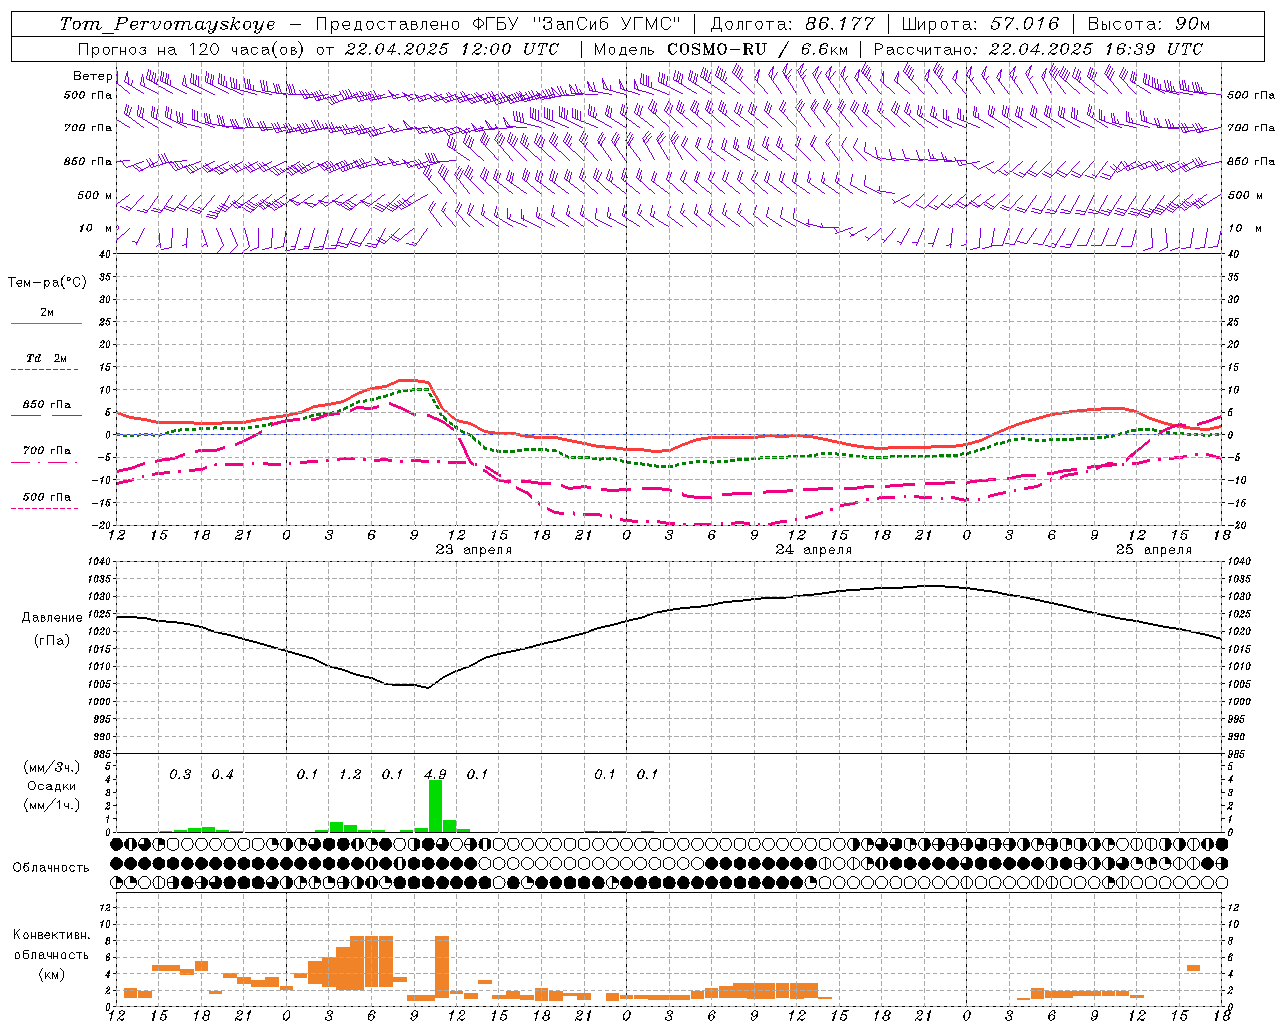Click the lowest point of the pressure curve
This screenshot has width=1280, height=1024.
click(x=428, y=688)
